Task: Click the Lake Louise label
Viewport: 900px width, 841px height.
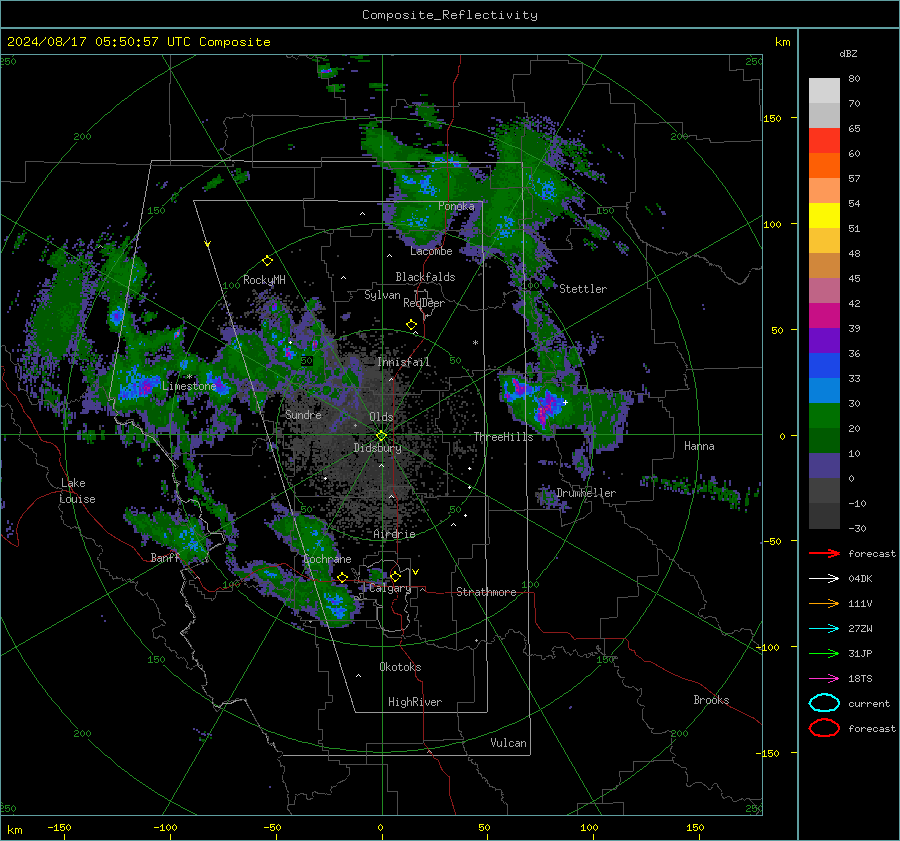Action: pos(77,491)
